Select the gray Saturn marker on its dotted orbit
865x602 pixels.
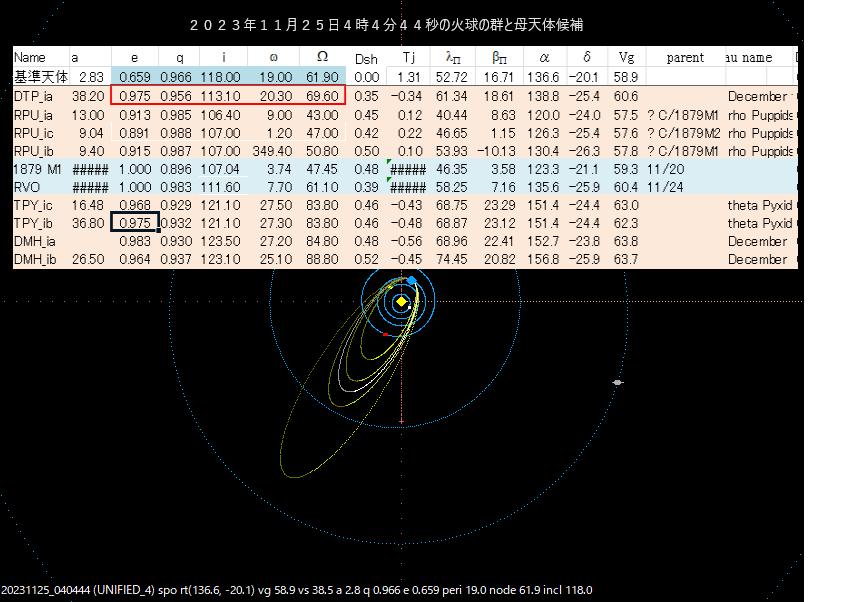(617, 380)
